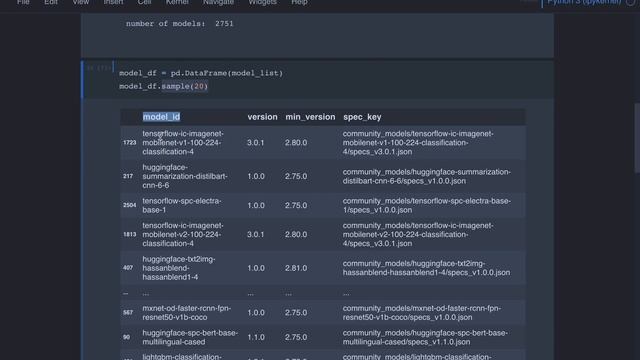Image resolution: width=640 pixels, height=360 pixels.
Task: Click min_version 2.81.0 in row 407
Action: 296,268
